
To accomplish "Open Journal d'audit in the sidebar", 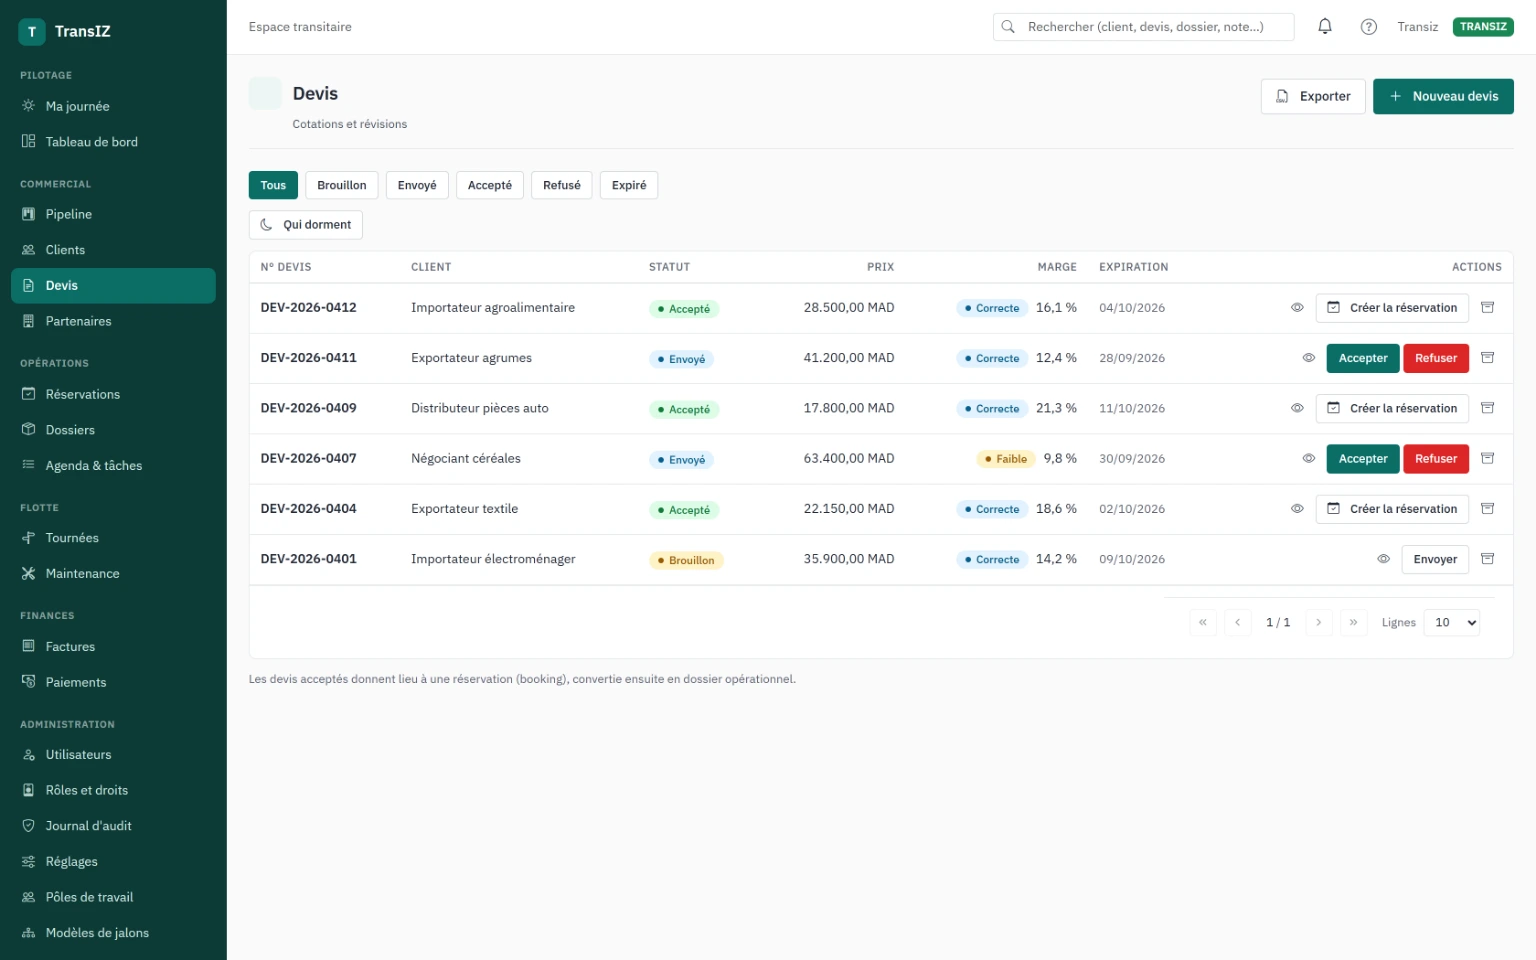I will pos(113,826).
